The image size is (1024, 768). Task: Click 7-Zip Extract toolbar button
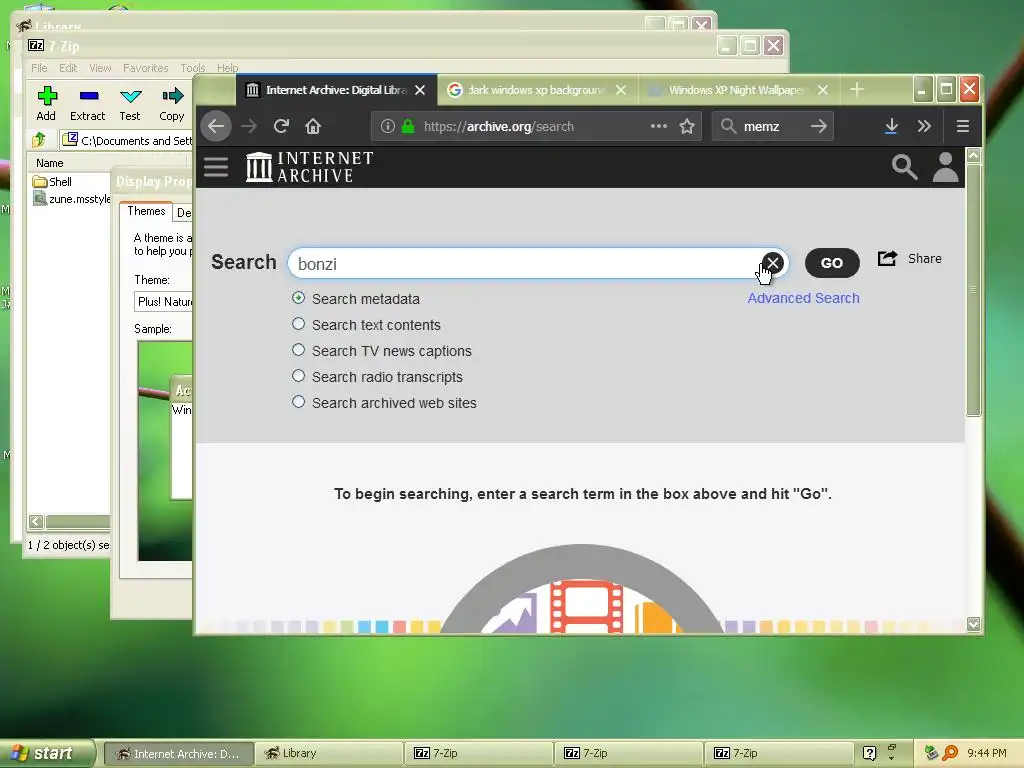[88, 104]
